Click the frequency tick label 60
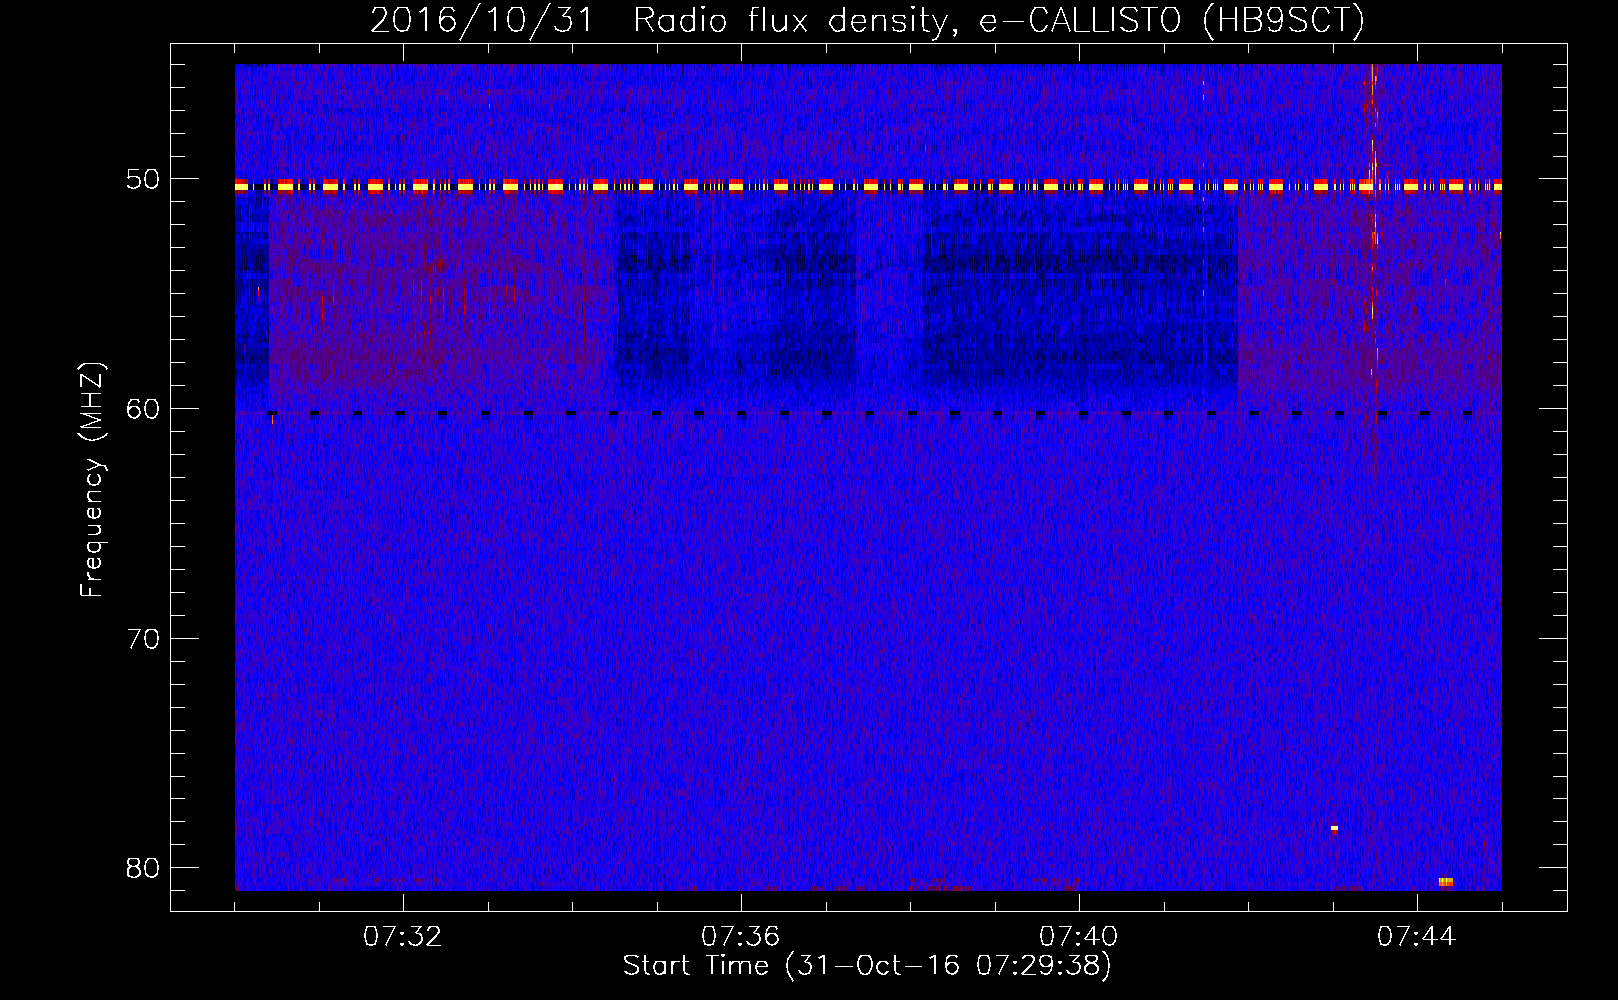 pos(143,409)
